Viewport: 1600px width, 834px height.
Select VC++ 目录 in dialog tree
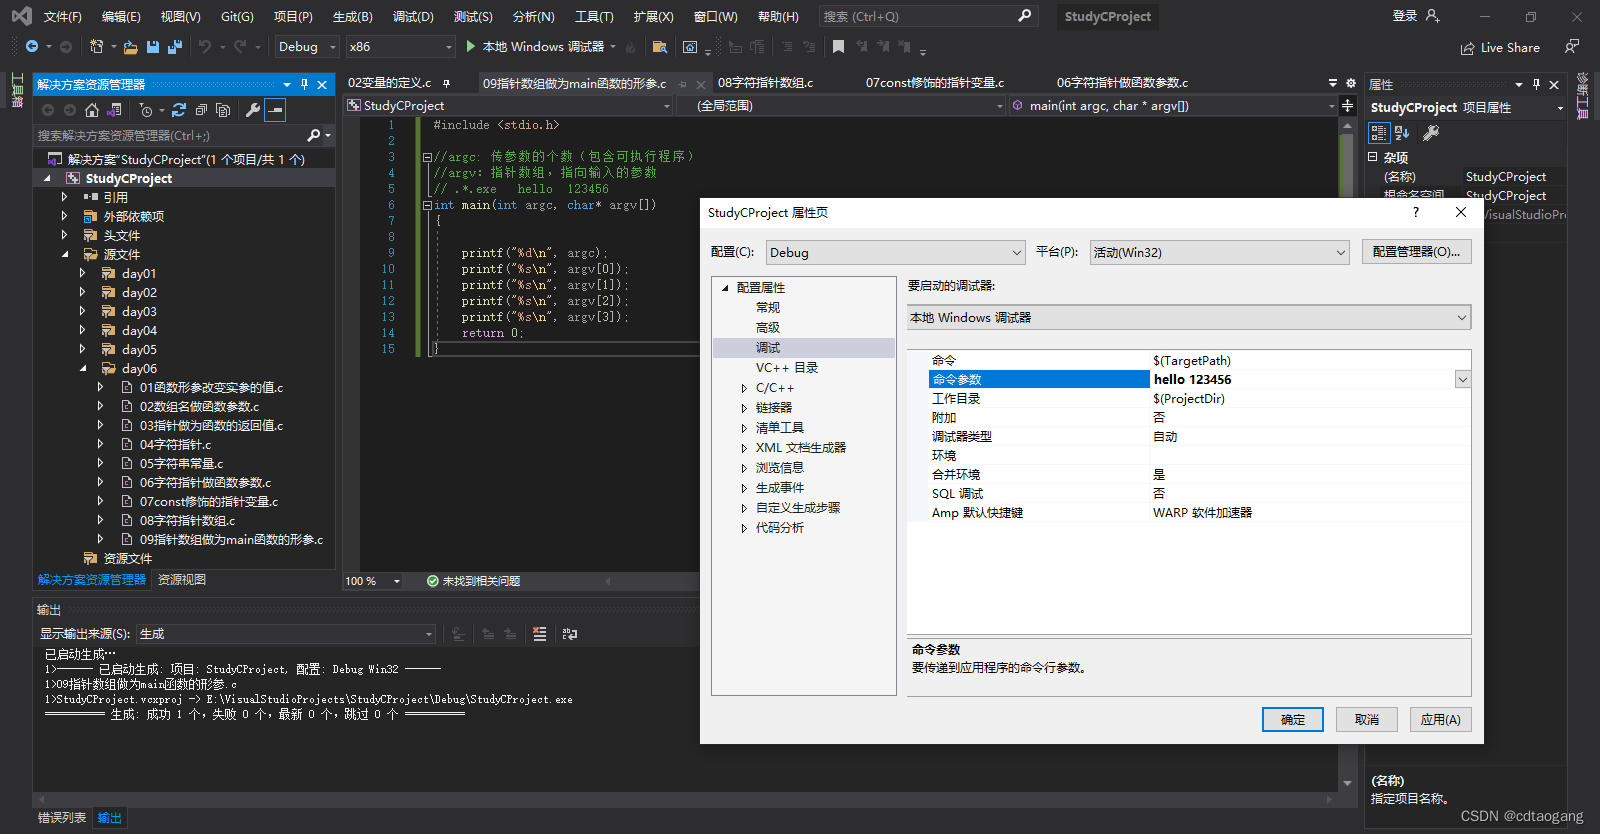pyautogui.click(x=787, y=368)
